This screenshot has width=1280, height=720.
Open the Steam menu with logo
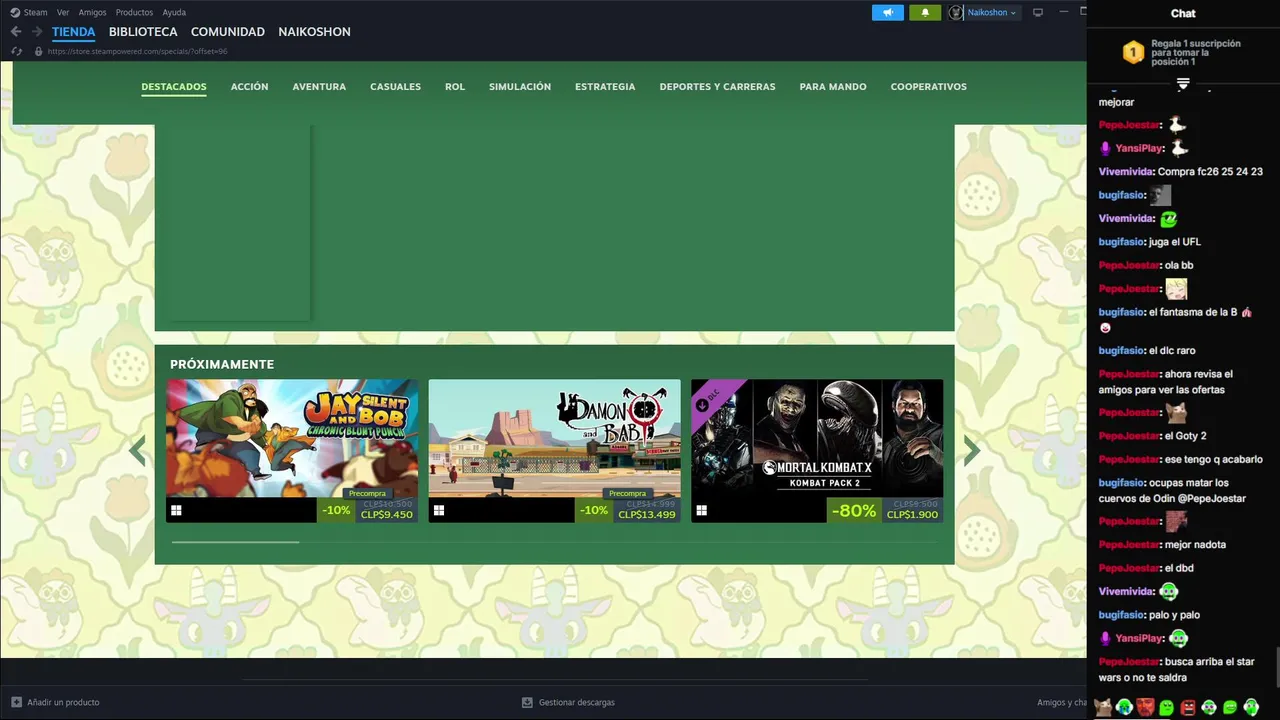(29, 12)
